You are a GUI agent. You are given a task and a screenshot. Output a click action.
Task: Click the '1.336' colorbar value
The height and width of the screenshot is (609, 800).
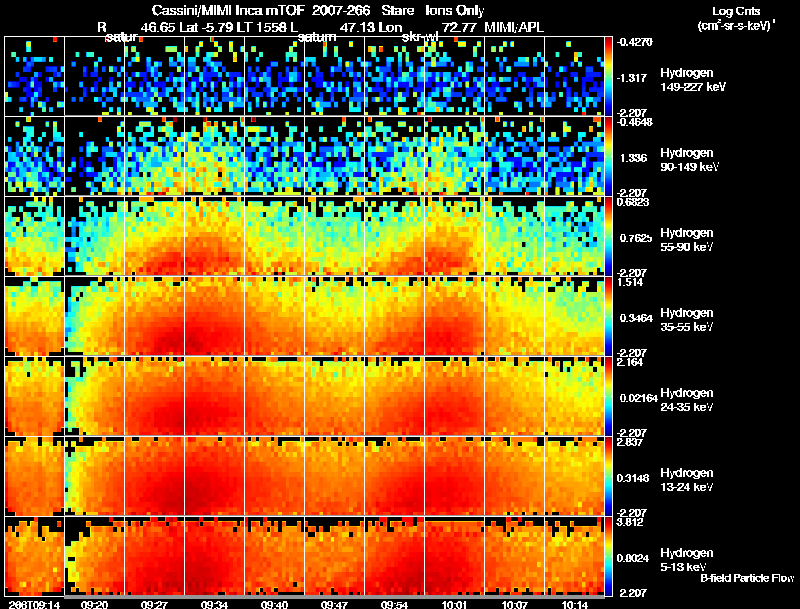pos(633,158)
